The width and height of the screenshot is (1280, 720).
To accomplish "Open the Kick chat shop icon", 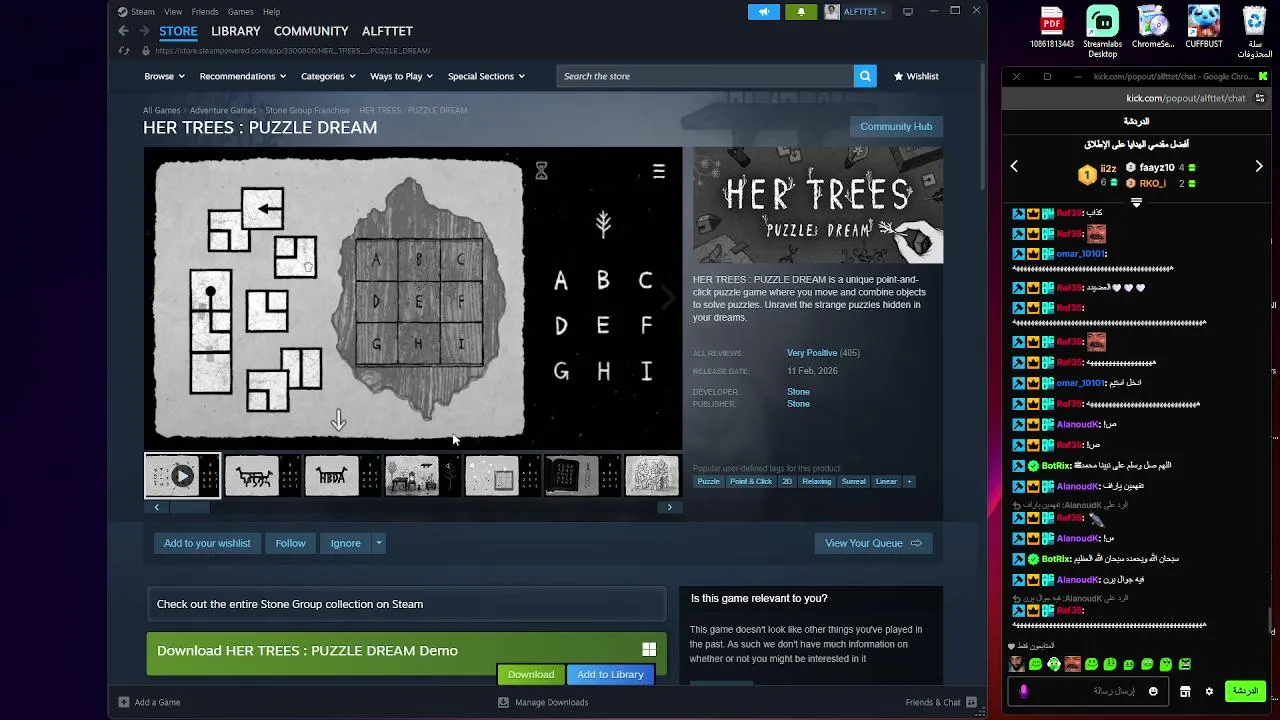I will tap(1185, 691).
